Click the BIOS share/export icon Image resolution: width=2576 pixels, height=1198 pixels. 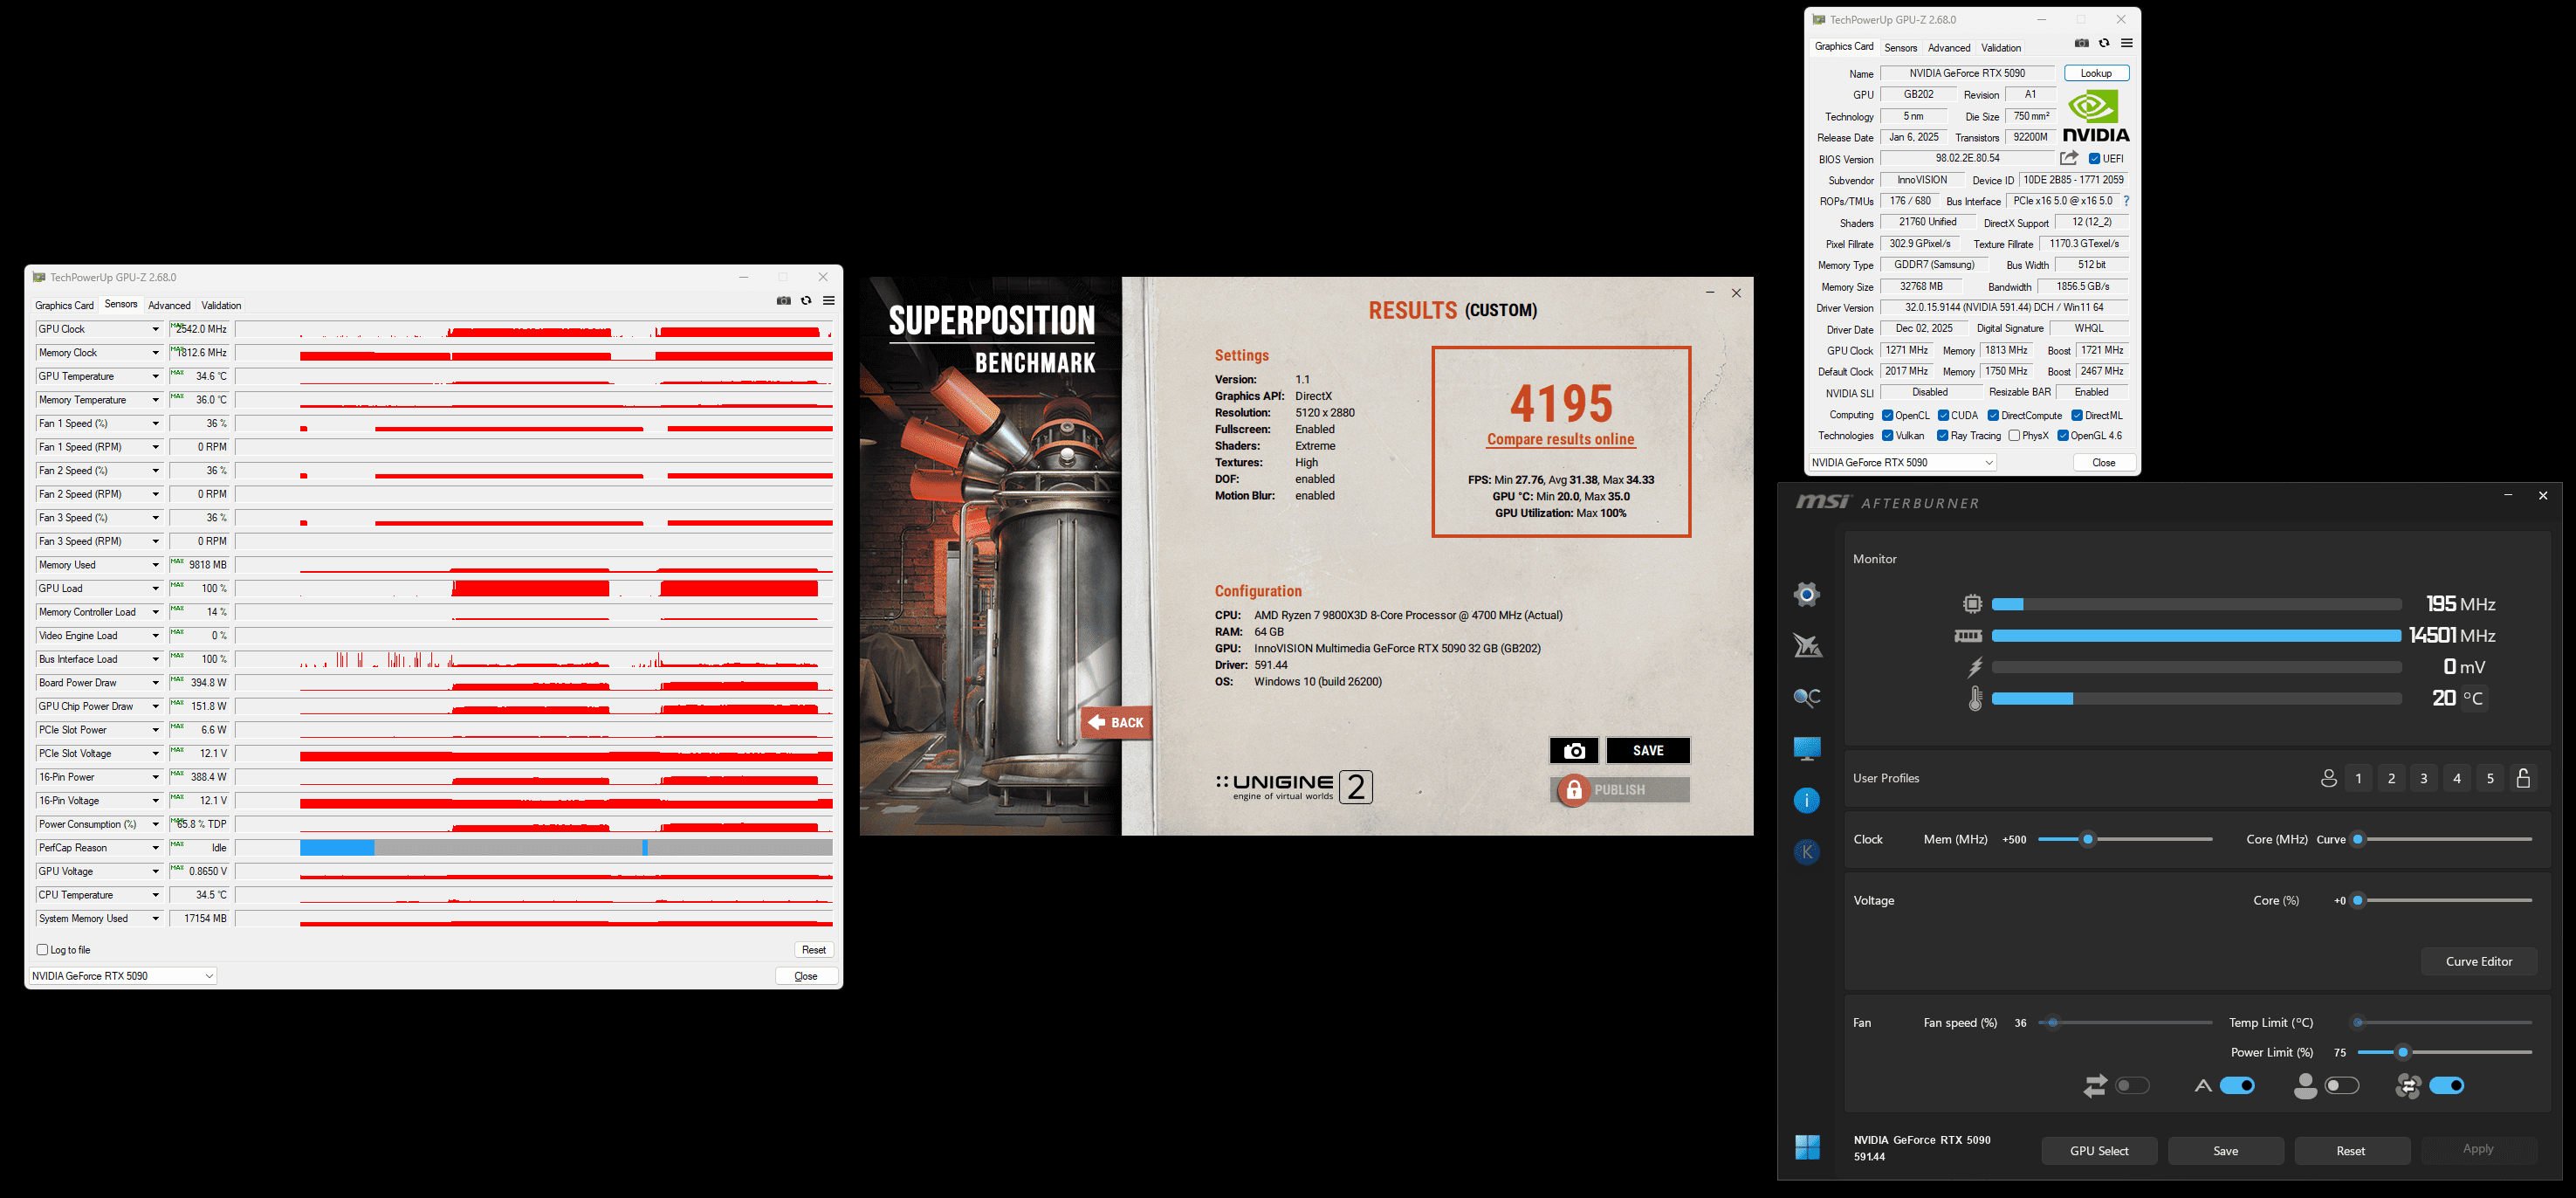click(x=2069, y=158)
